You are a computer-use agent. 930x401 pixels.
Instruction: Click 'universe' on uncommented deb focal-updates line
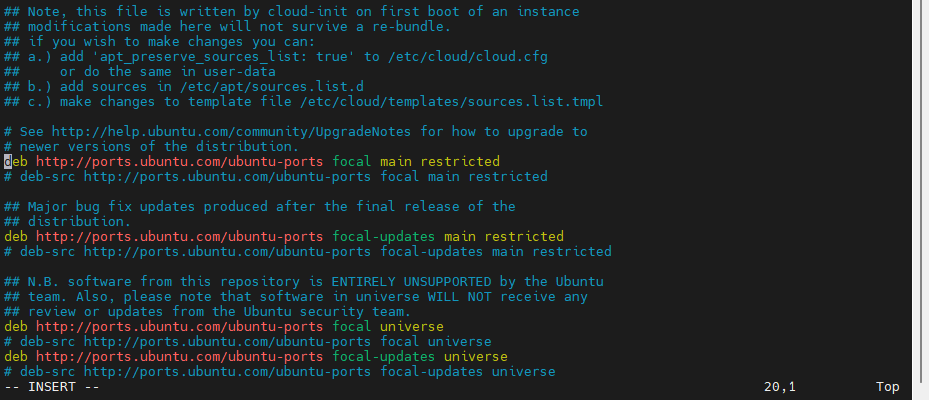476,356
